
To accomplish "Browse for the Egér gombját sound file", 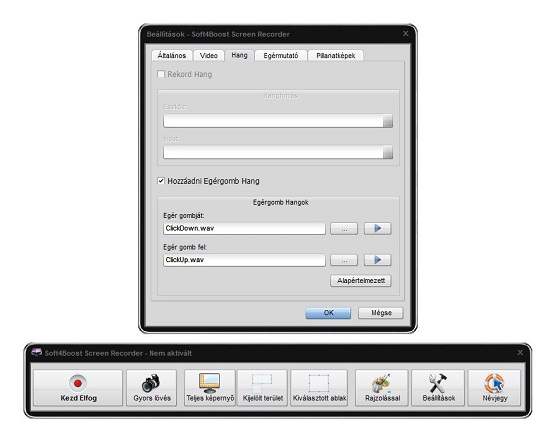I will (344, 228).
